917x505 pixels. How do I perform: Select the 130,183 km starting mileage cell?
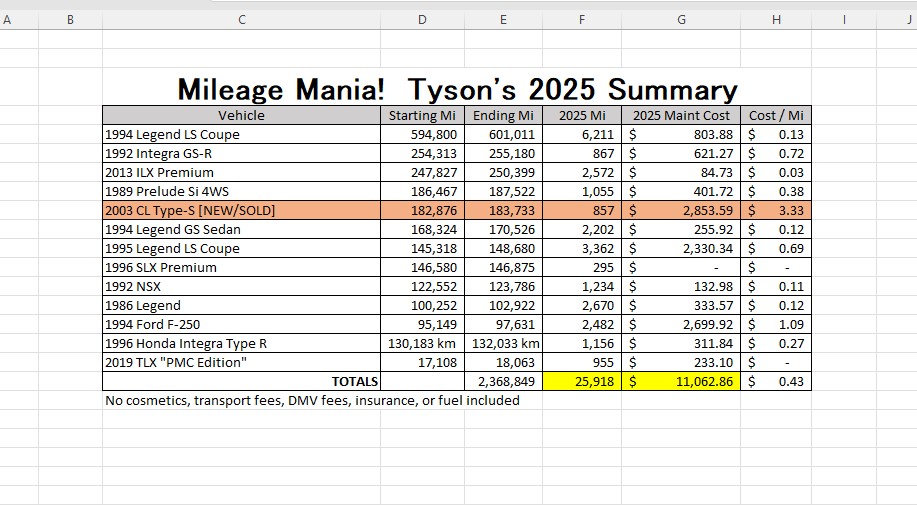tap(421, 343)
